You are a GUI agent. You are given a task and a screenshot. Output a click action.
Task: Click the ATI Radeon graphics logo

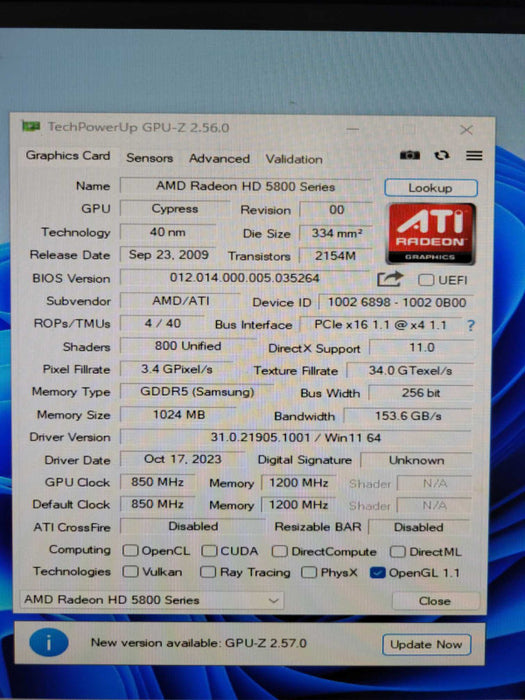[x=430, y=234]
